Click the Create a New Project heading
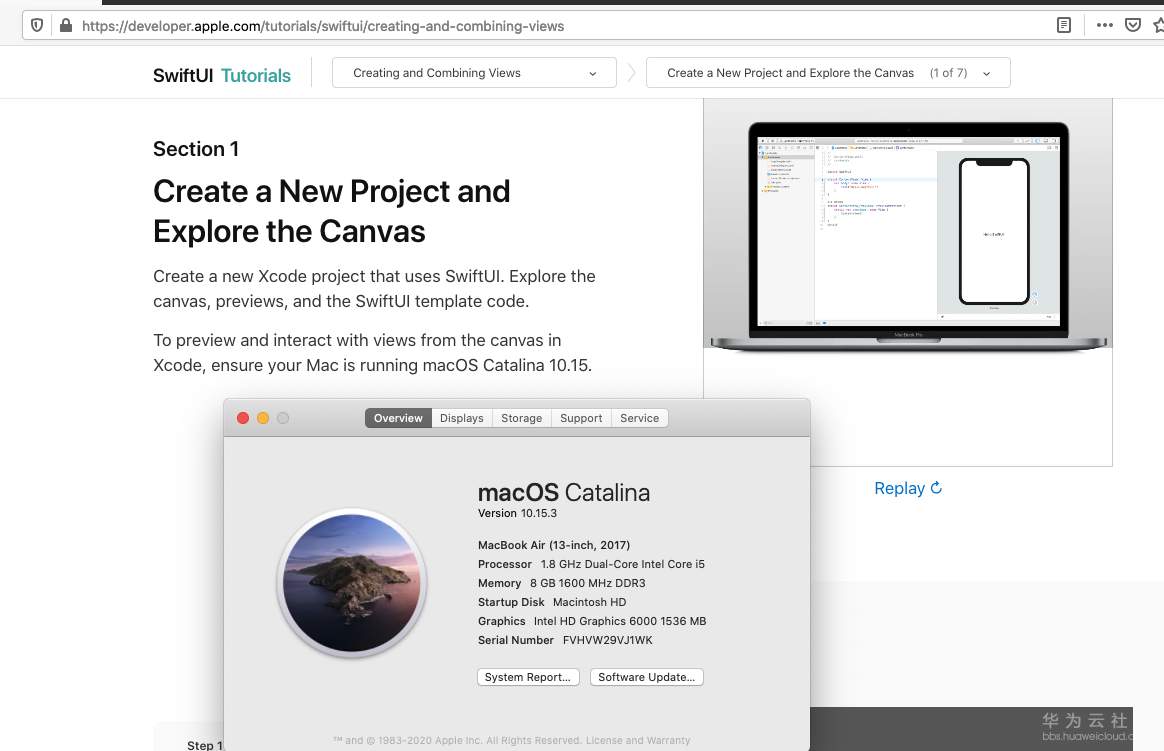This screenshot has width=1164, height=751. (x=331, y=211)
